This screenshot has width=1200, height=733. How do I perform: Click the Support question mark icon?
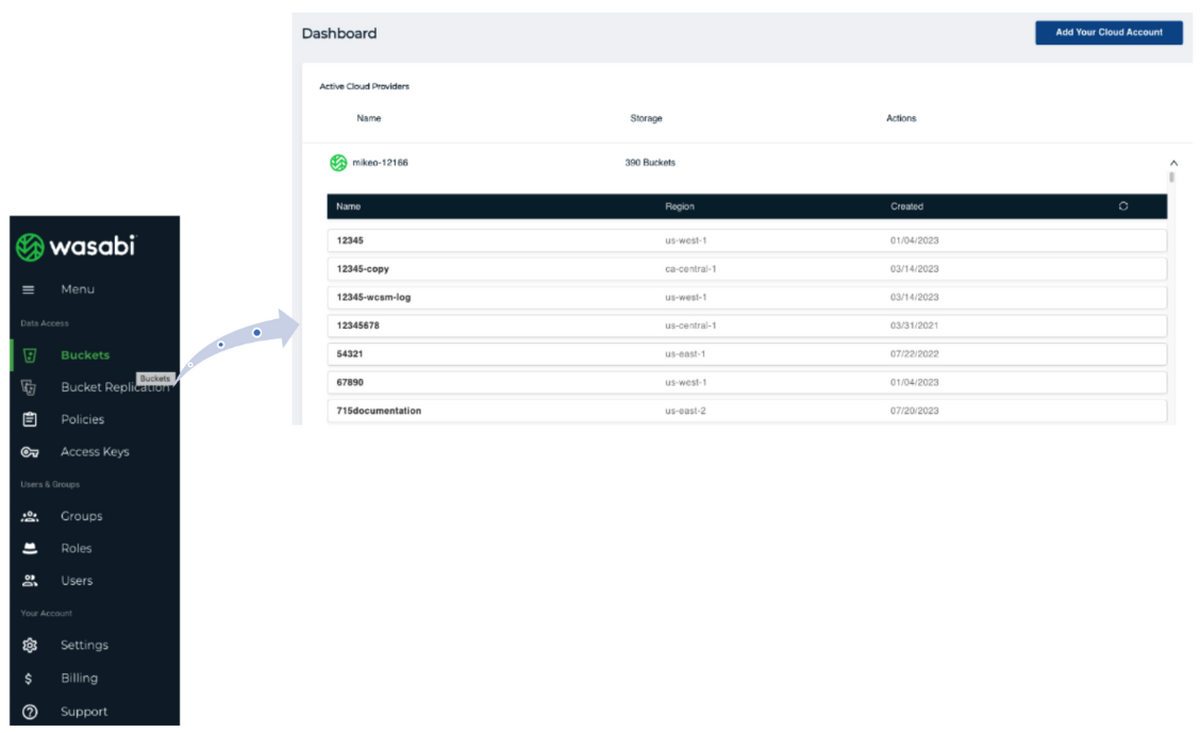pyautogui.click(x=30, y=712)
